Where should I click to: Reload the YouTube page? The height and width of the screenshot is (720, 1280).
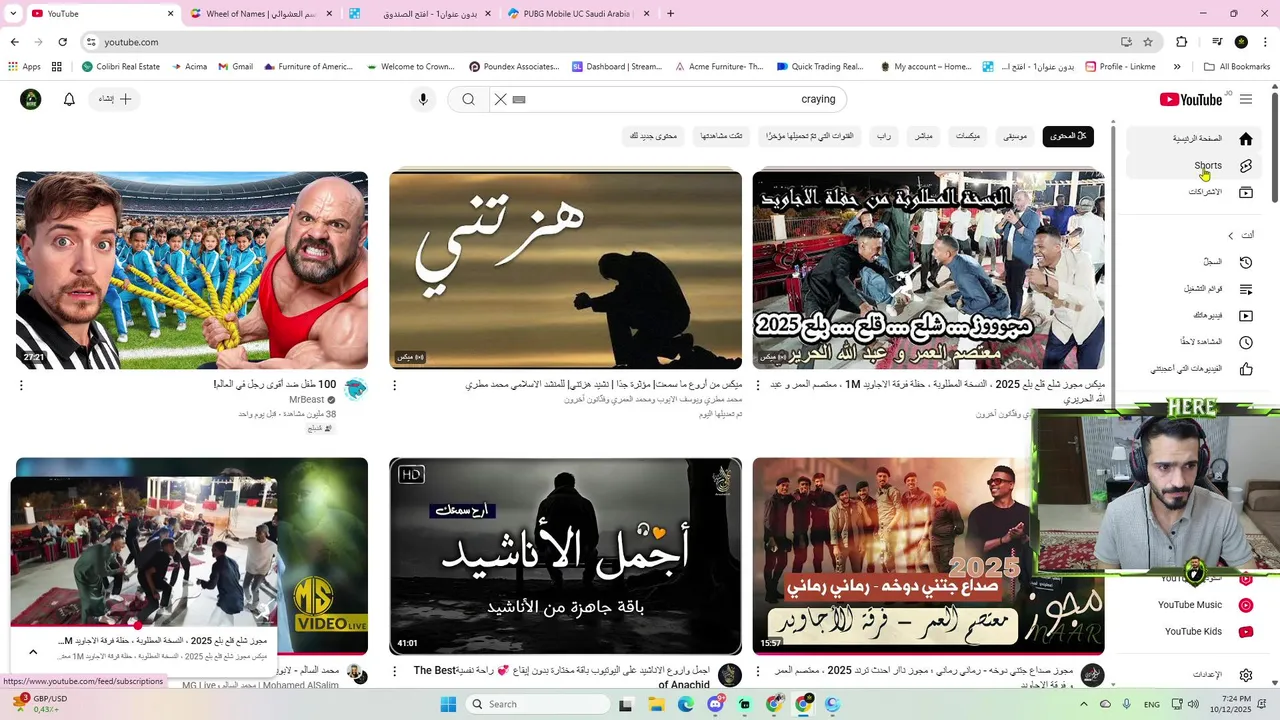[62, 42]
